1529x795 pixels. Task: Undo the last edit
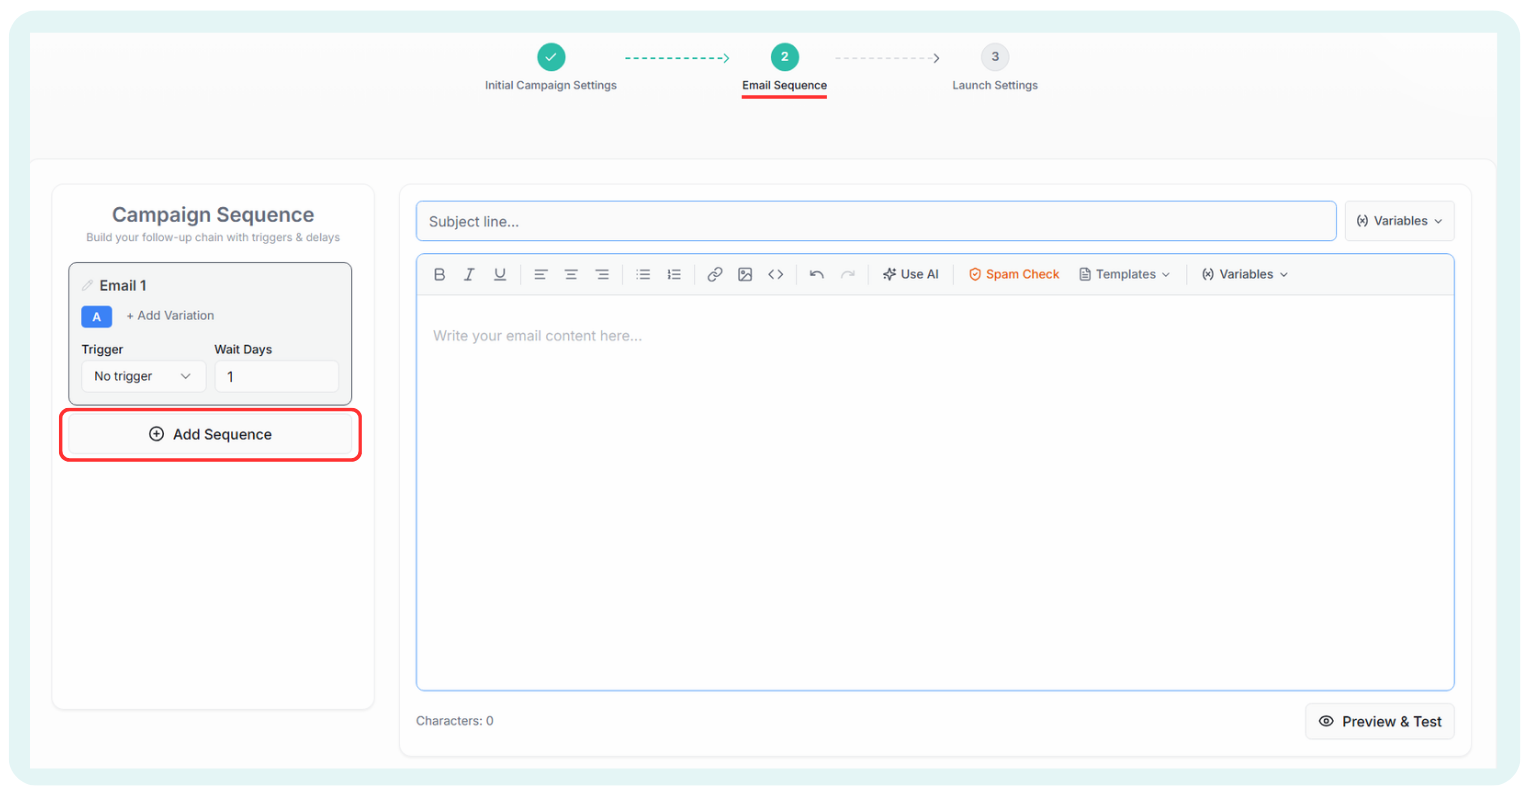coord(817,274)
